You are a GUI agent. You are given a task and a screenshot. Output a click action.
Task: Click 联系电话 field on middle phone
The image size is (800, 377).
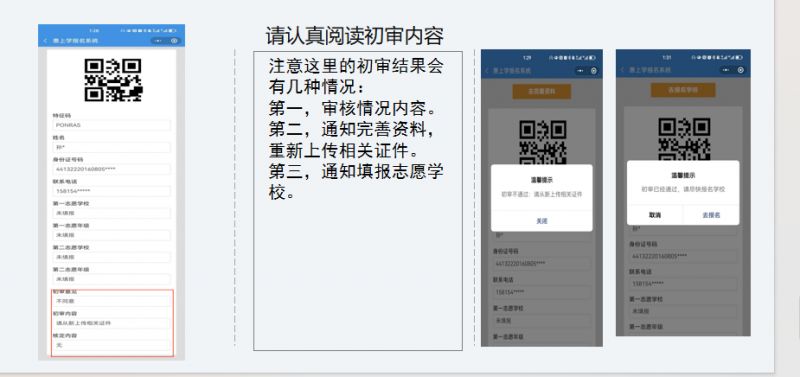[x=541, y=292]
